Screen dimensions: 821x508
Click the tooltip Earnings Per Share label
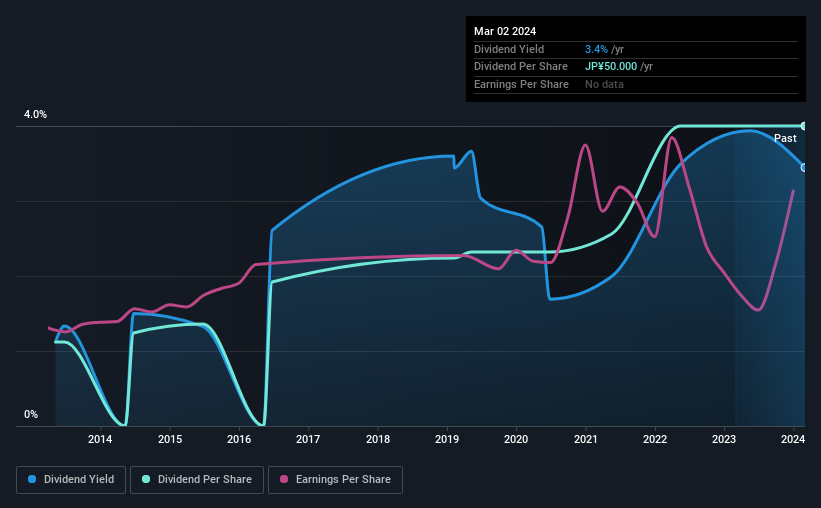pos(521,84)
